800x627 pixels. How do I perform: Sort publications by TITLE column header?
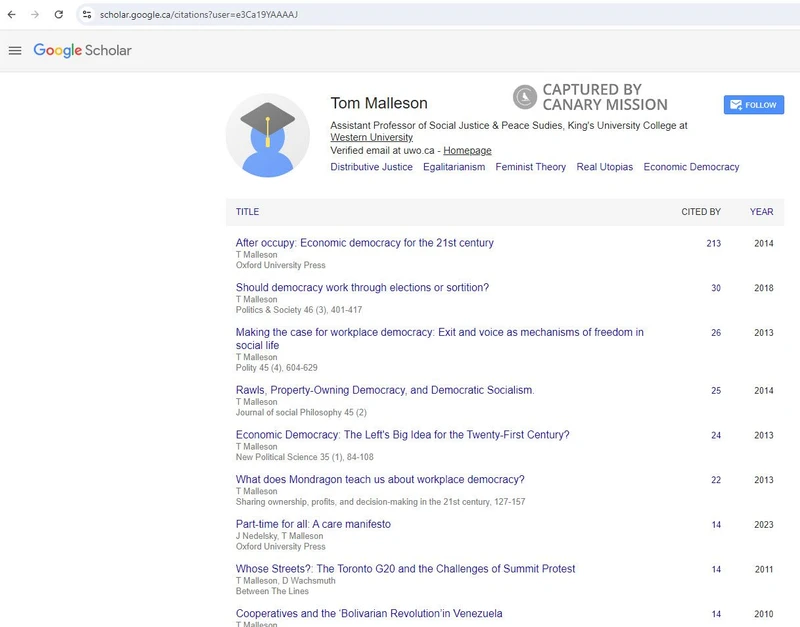[247, 212]
